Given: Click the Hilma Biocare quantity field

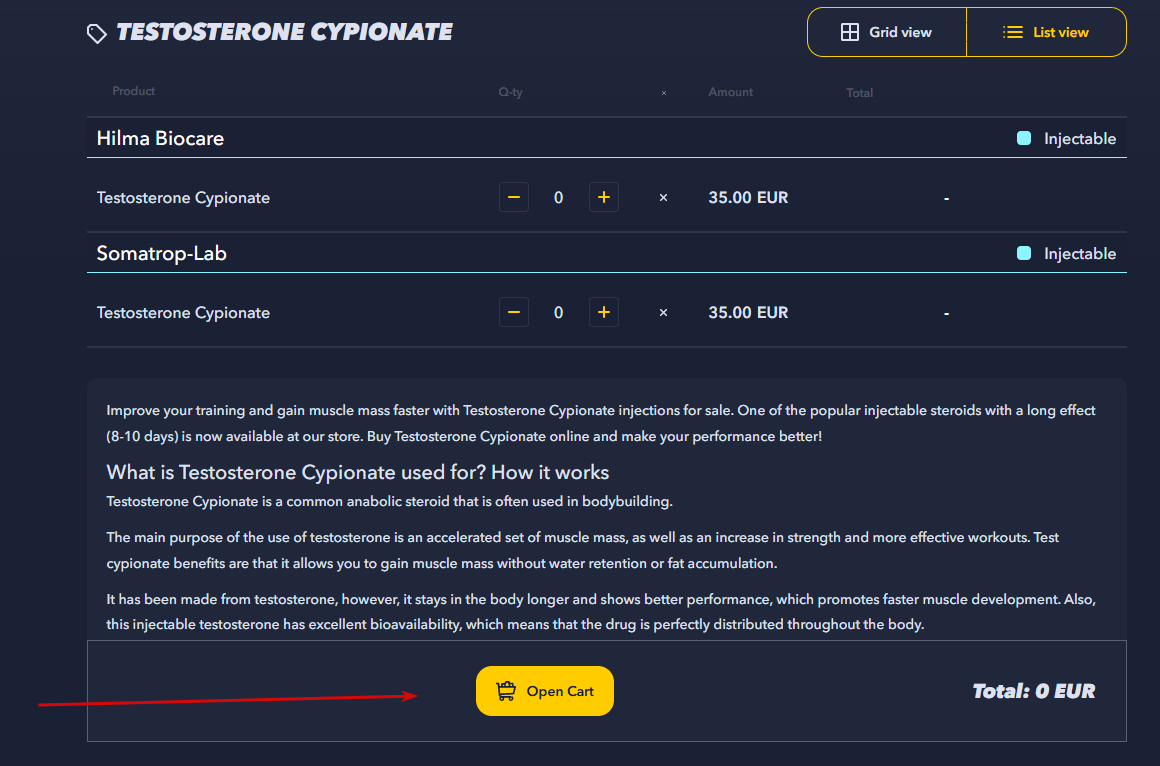Looking at the screenshot, I should pyautogui.click(x=558, y=198).
